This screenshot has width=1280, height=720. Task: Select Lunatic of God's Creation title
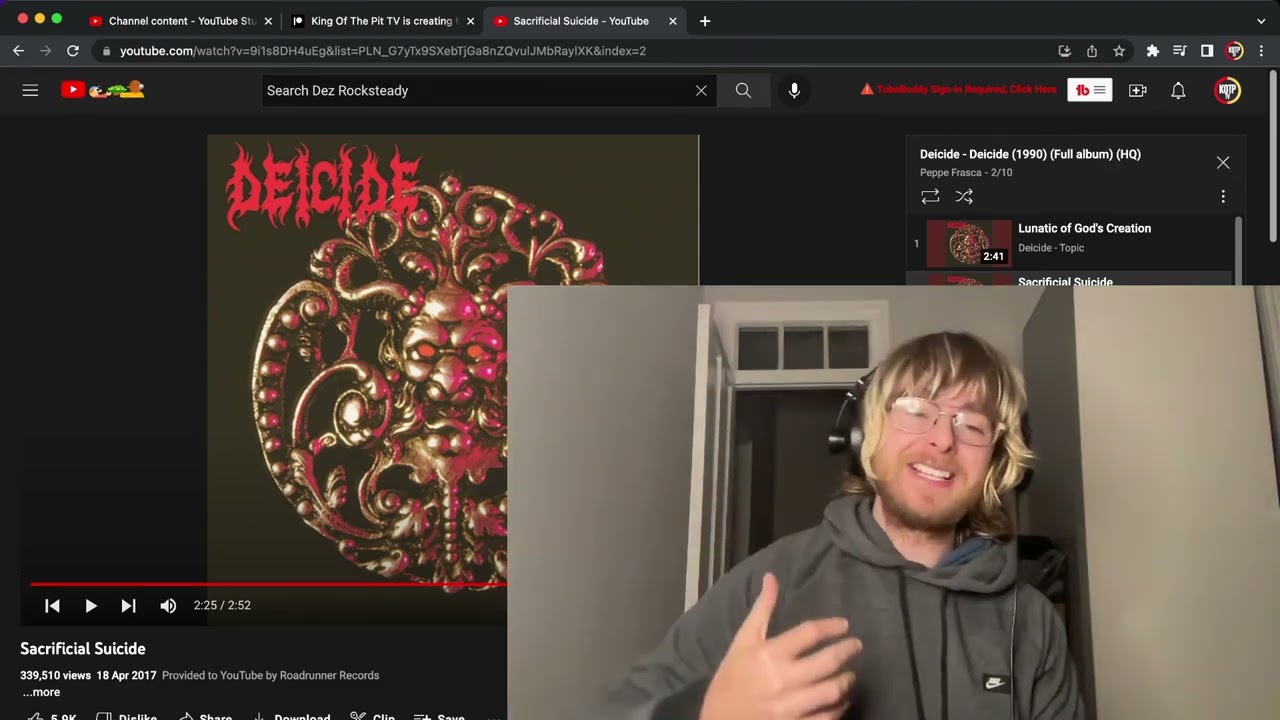point(1084,228)
